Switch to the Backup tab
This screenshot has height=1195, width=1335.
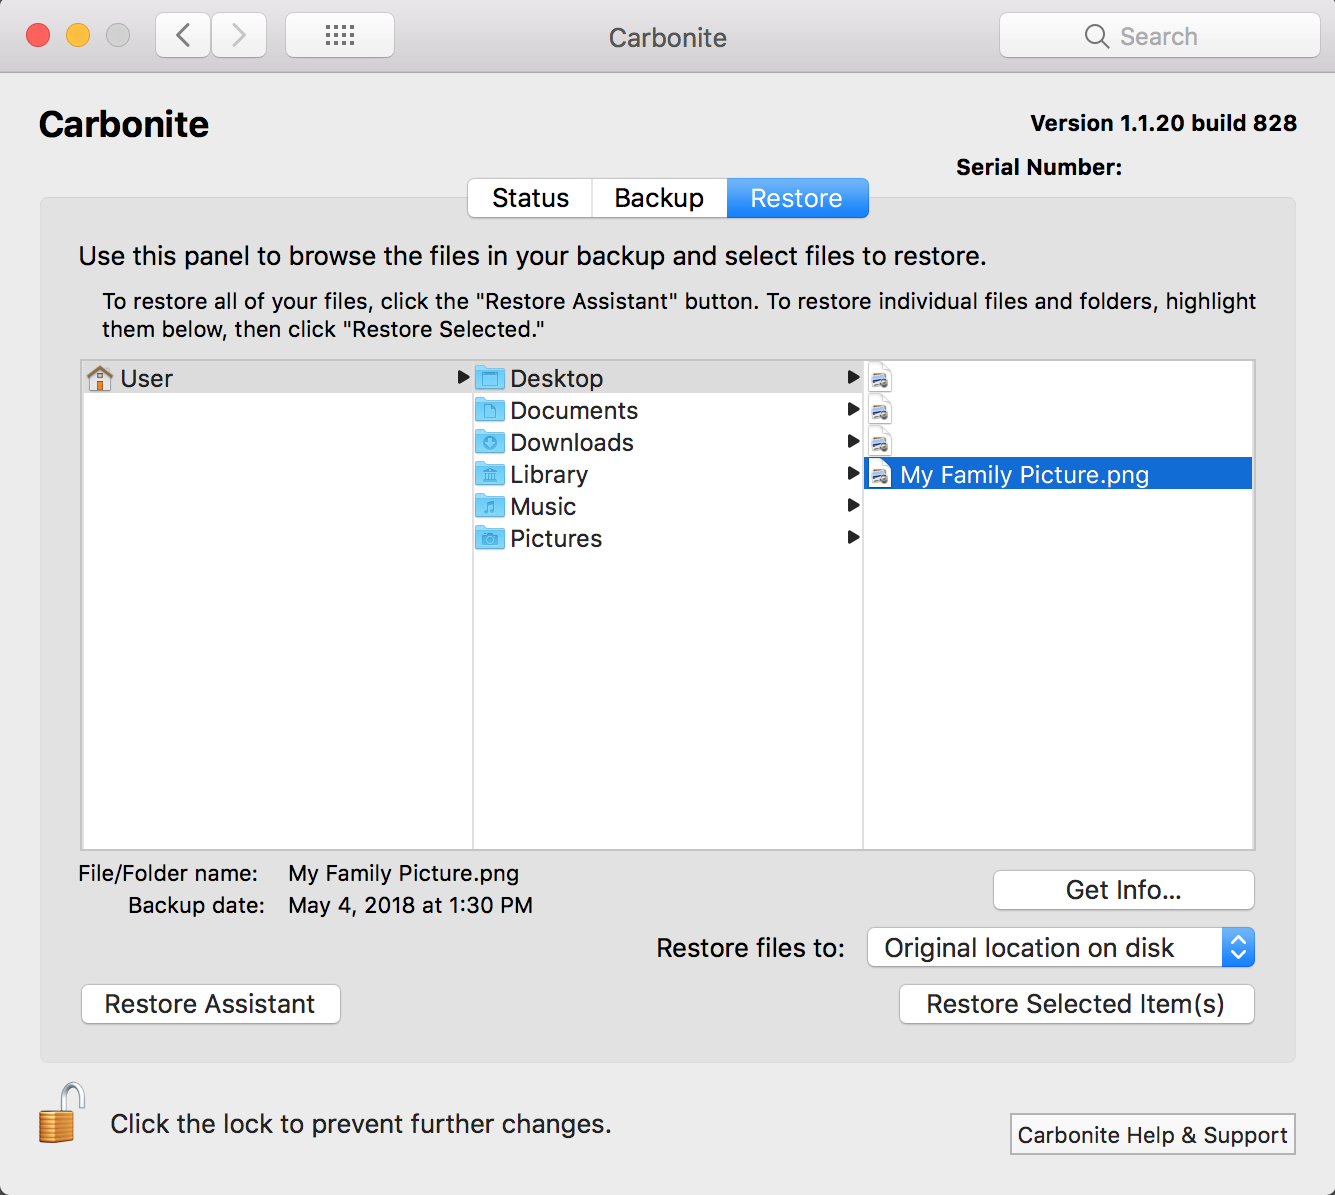(659, 198)
